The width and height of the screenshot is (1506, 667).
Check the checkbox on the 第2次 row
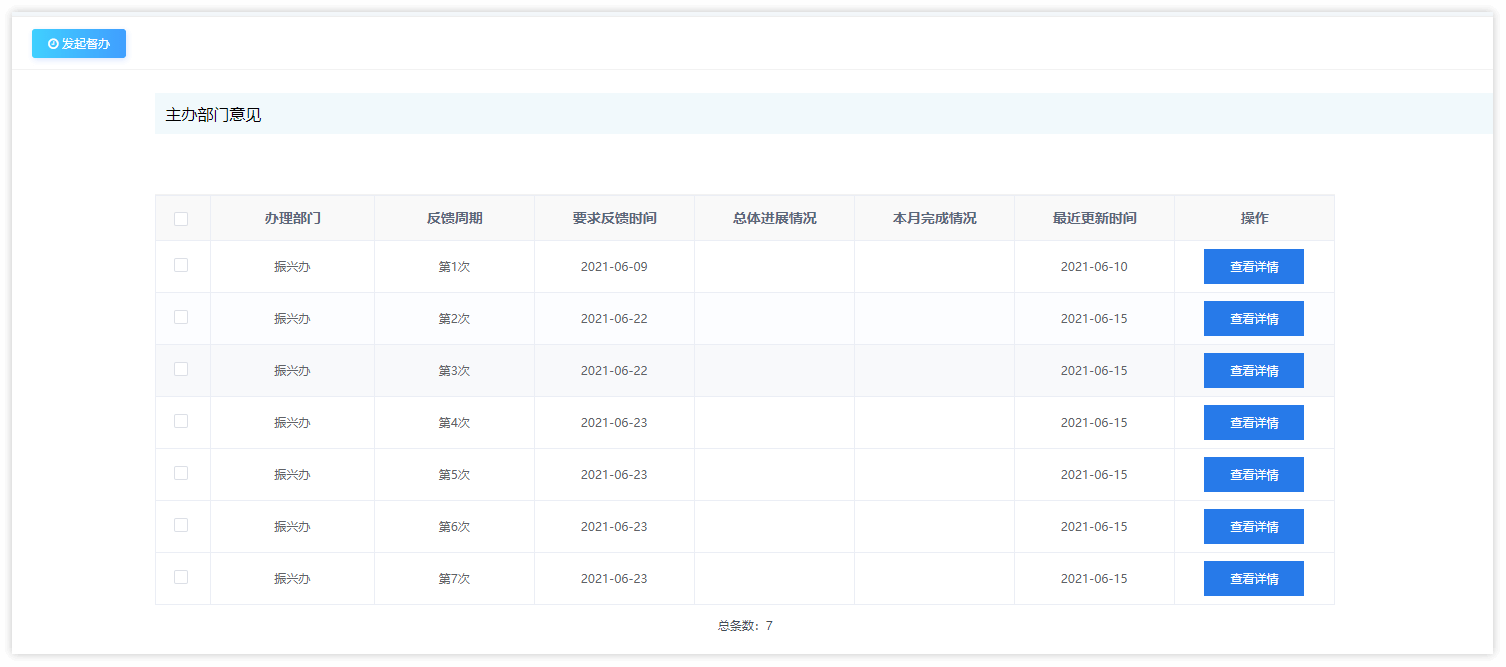point(182,318)
